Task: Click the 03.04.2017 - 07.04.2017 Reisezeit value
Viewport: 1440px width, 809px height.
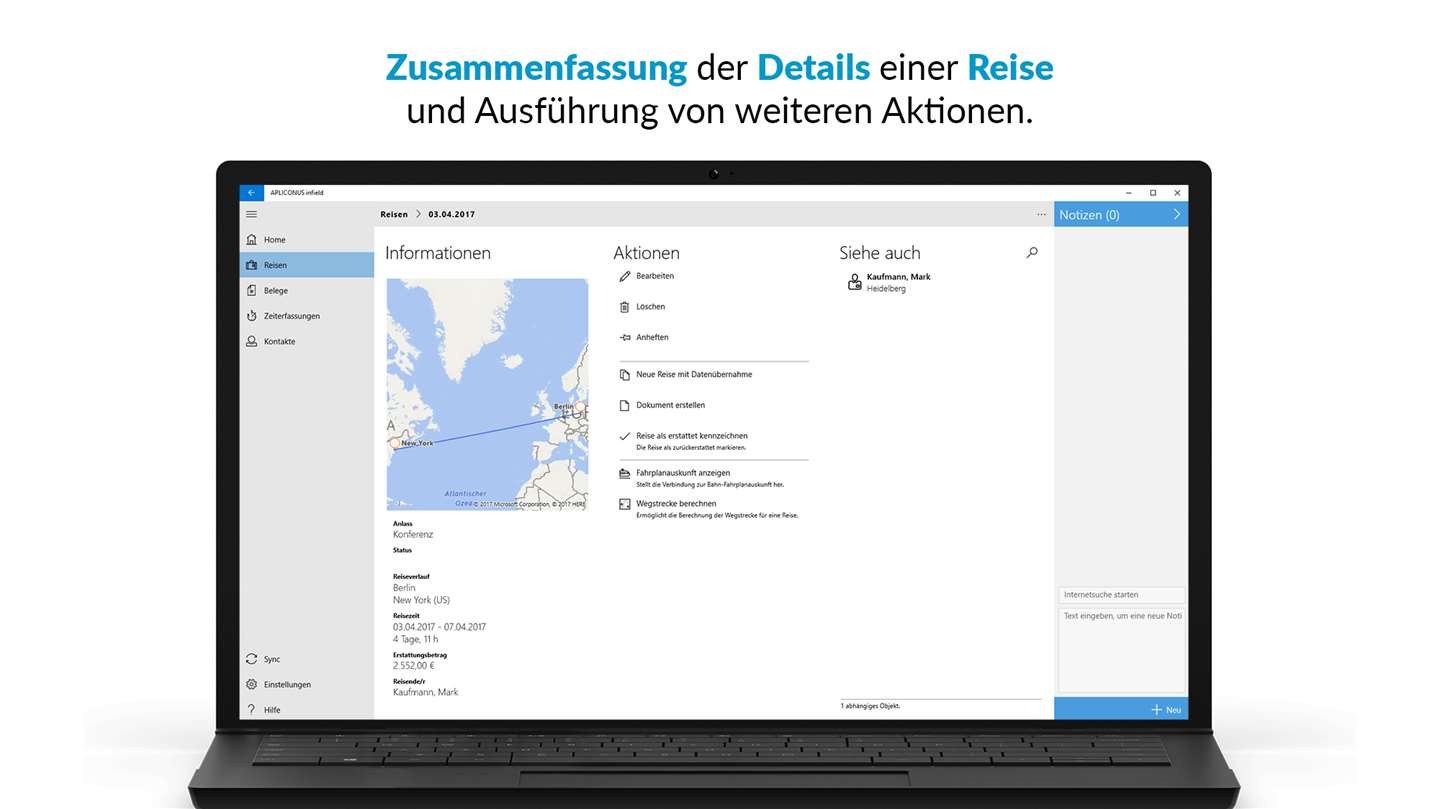Action: coord(439,627)
